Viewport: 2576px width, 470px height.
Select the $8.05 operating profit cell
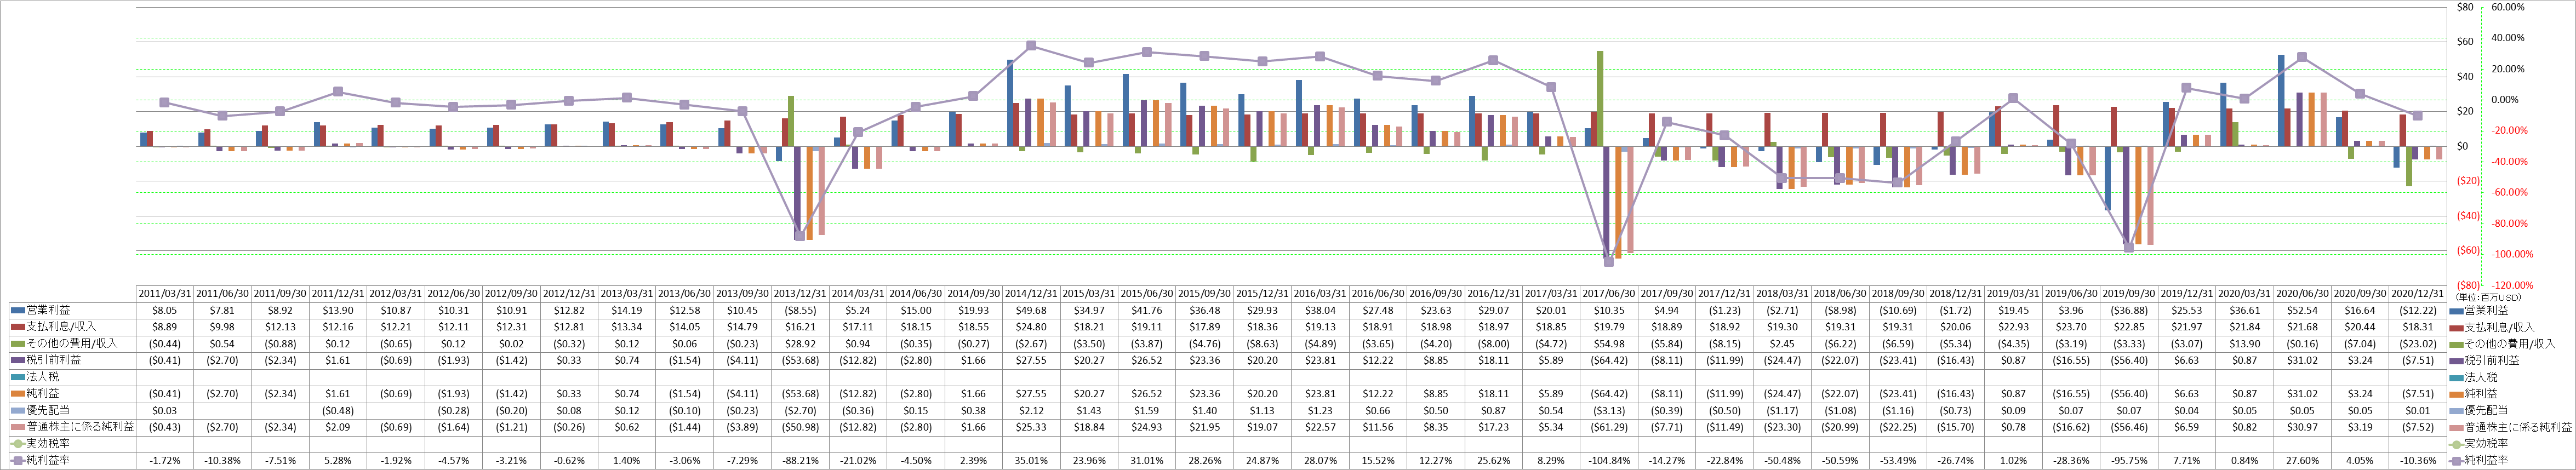point(164,310)
